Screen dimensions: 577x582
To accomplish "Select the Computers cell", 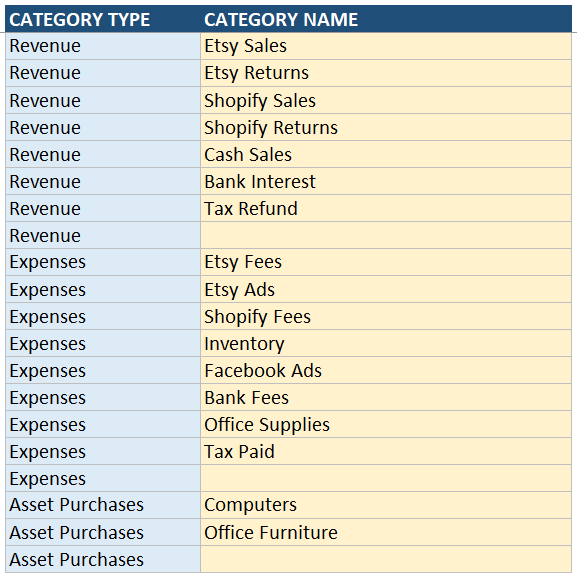I will pos(386,505).
